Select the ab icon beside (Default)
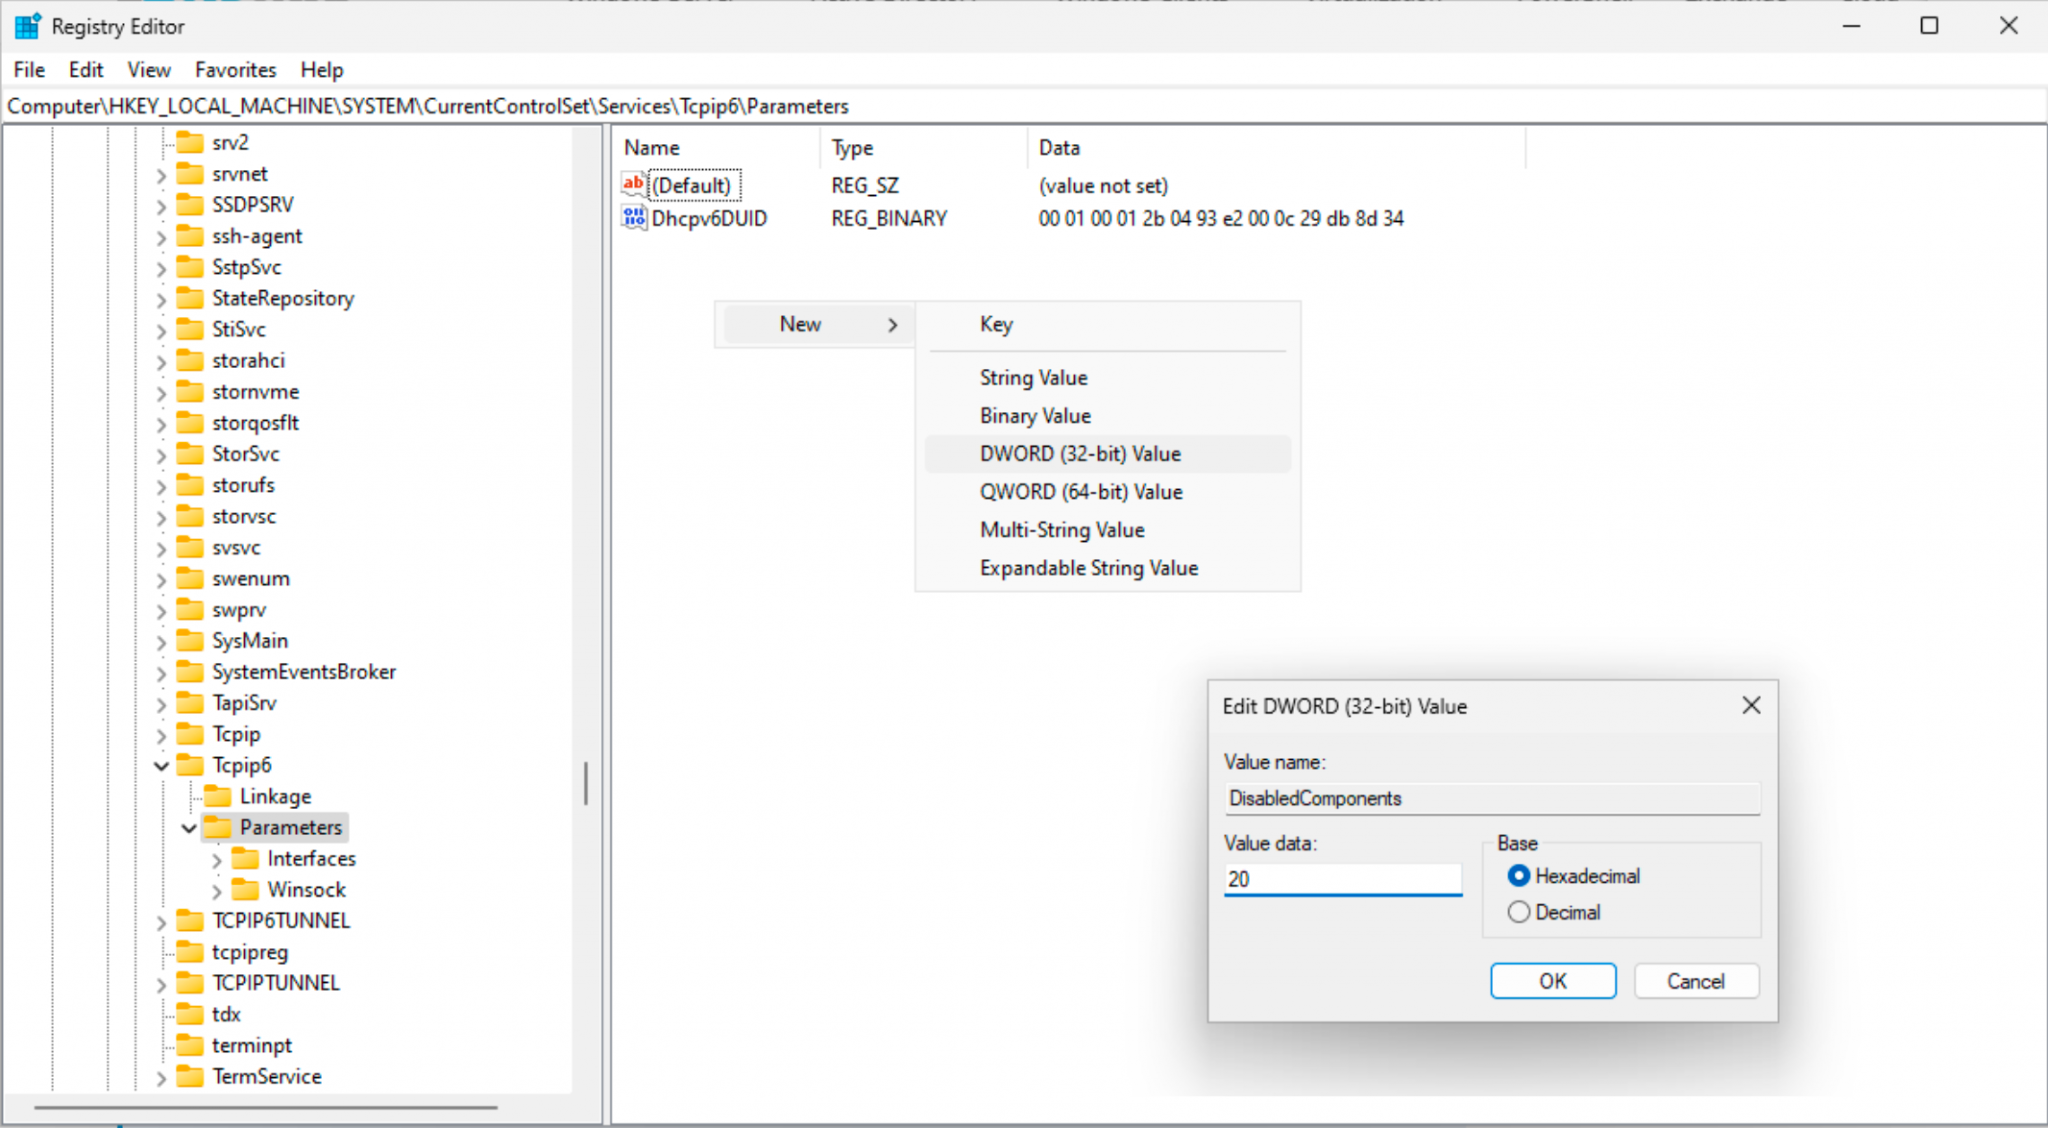 [633, 184]
